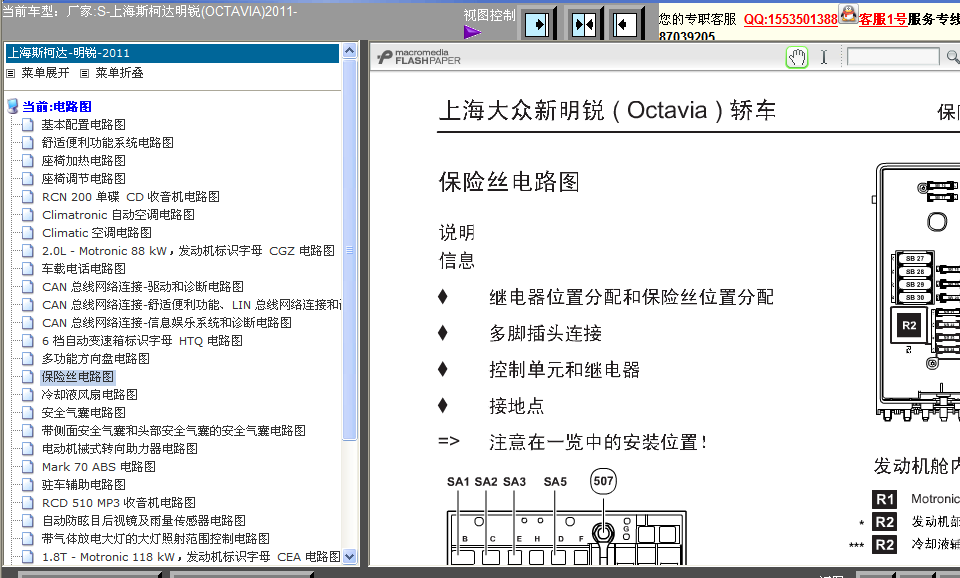Open 多功能方向盘电路图

point(96,359)
